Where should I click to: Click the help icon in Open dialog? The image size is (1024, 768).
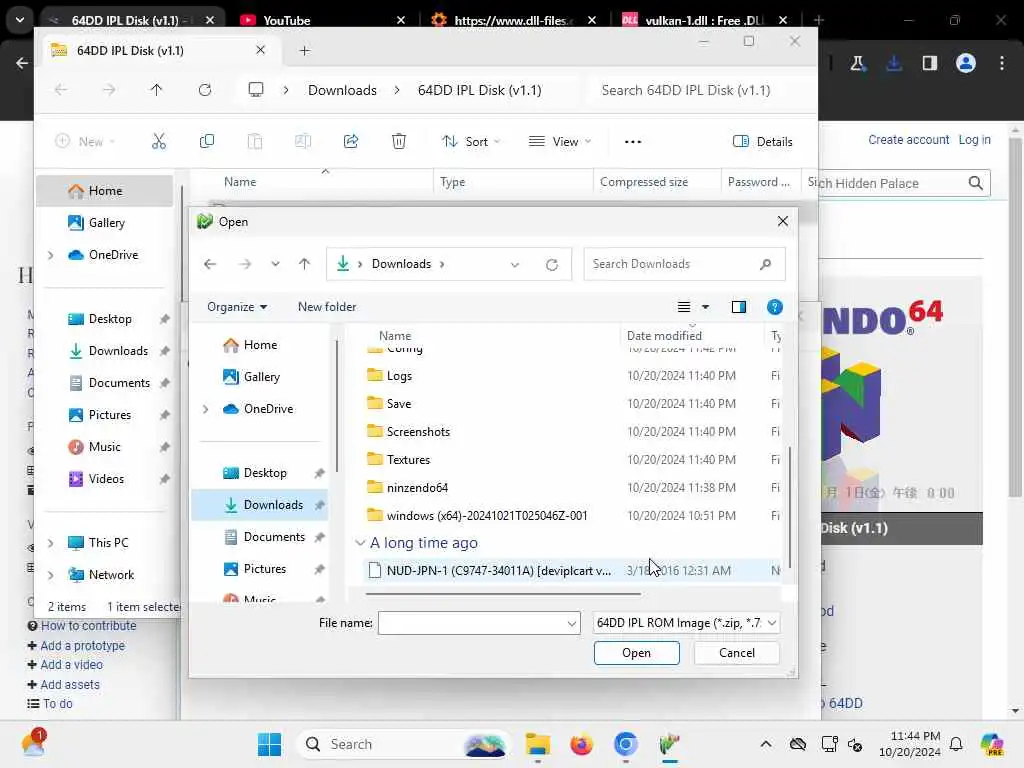(x=775, y=307)
